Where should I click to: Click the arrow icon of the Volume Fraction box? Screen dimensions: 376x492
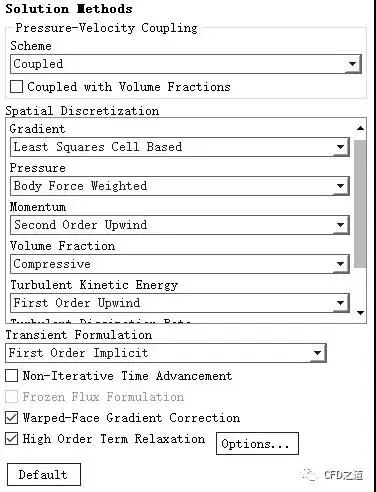(340, 264)
